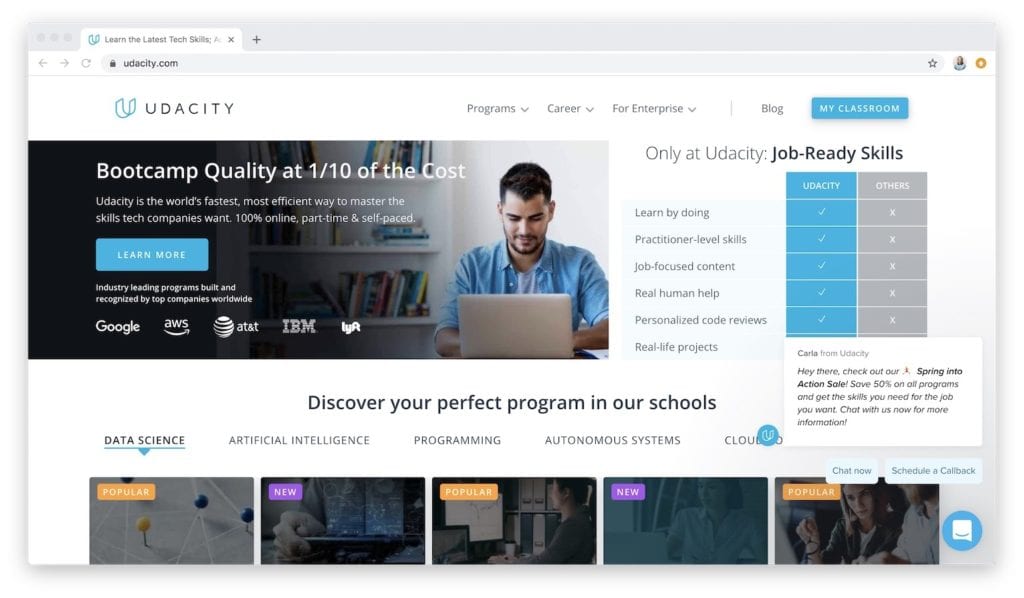This screenshot has height=598, width=1024.
Task: Open the browser profile avatar
Action: pyautogui.click(x=959, y=63)
